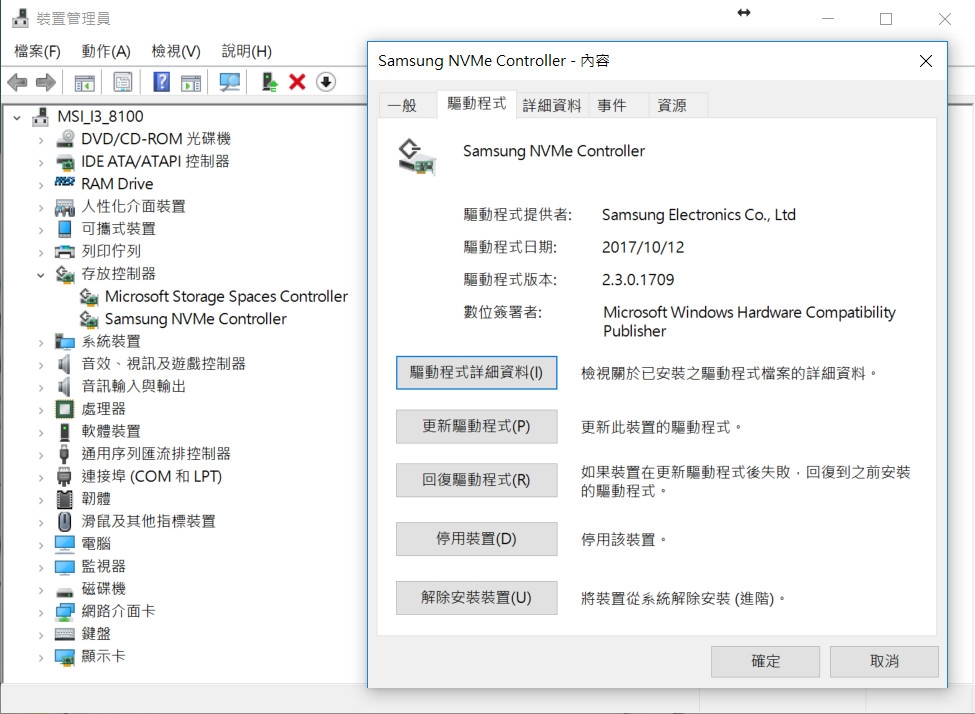Click the update driver toolbar icon
The image size is (975, 714).
pos(269,82)
